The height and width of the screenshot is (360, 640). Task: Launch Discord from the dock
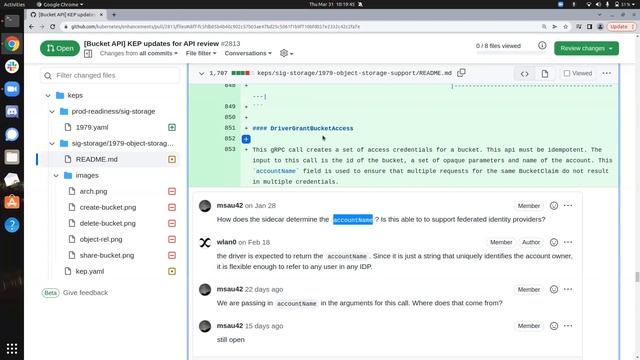pyautogui.click(x=12, y=111)
